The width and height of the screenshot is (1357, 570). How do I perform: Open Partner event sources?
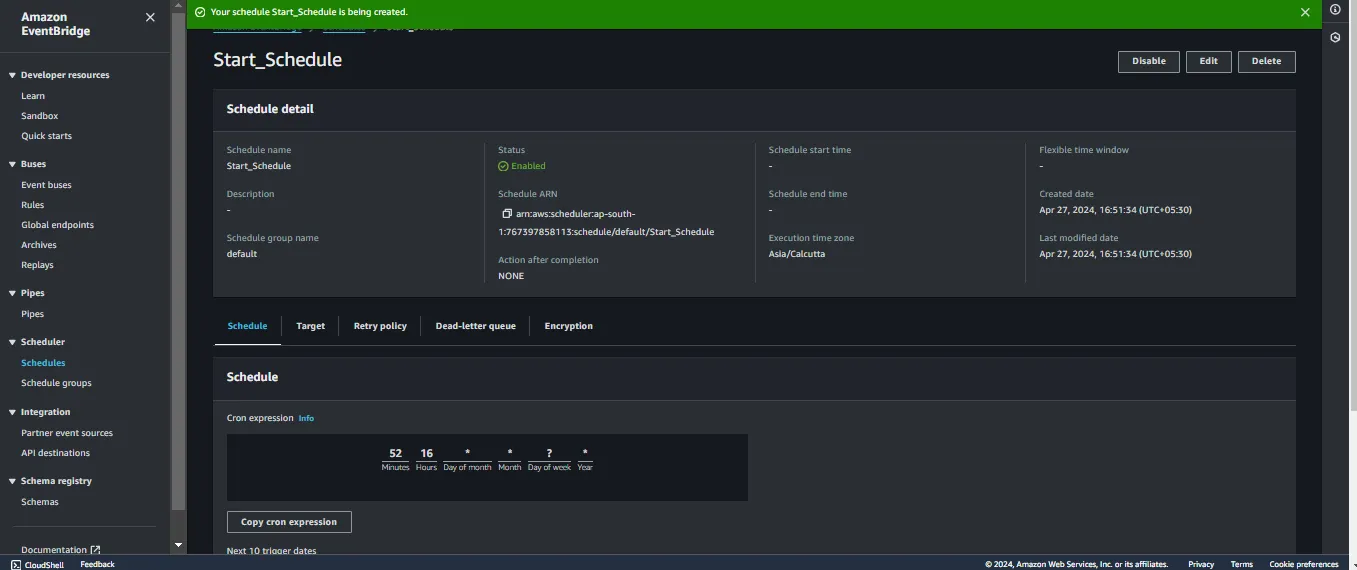[x=67, y=433]
